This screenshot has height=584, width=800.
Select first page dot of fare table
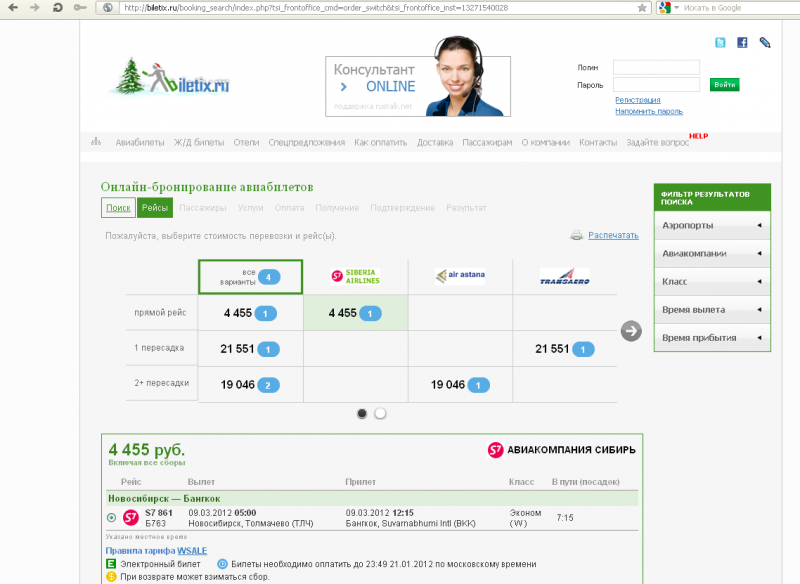[362, 414]
